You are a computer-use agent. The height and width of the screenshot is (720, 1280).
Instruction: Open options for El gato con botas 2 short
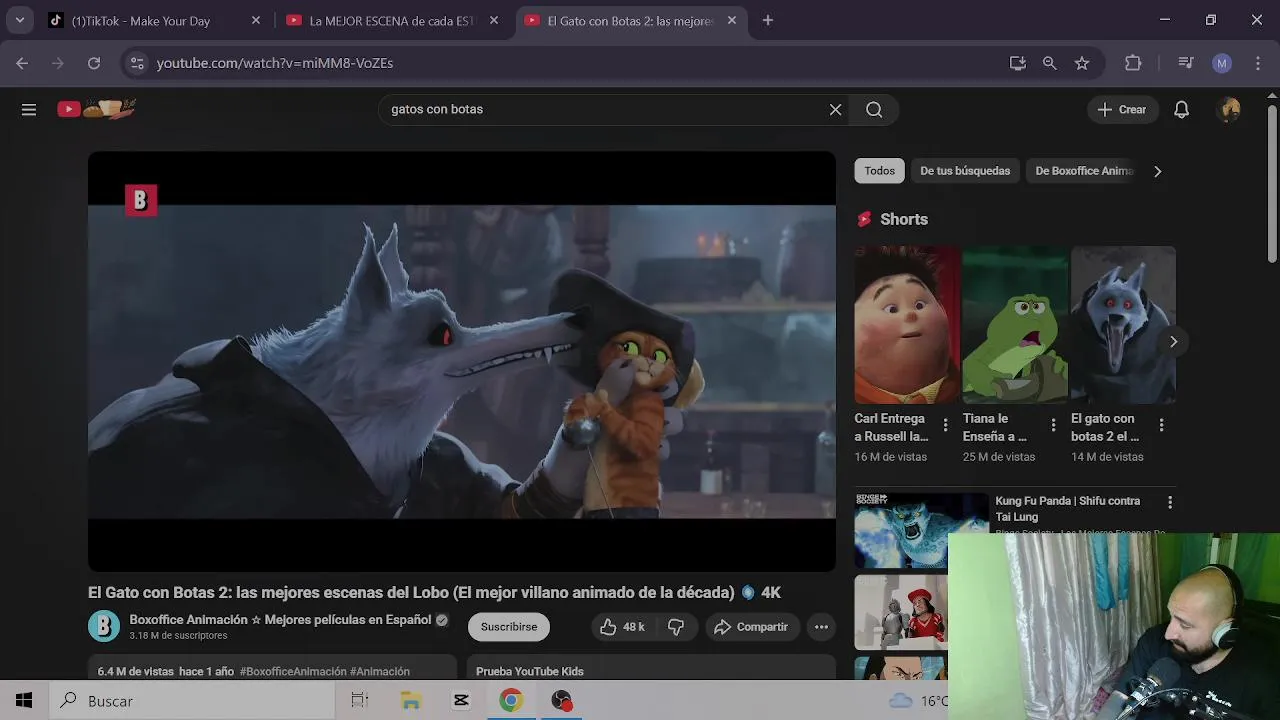1161,425
